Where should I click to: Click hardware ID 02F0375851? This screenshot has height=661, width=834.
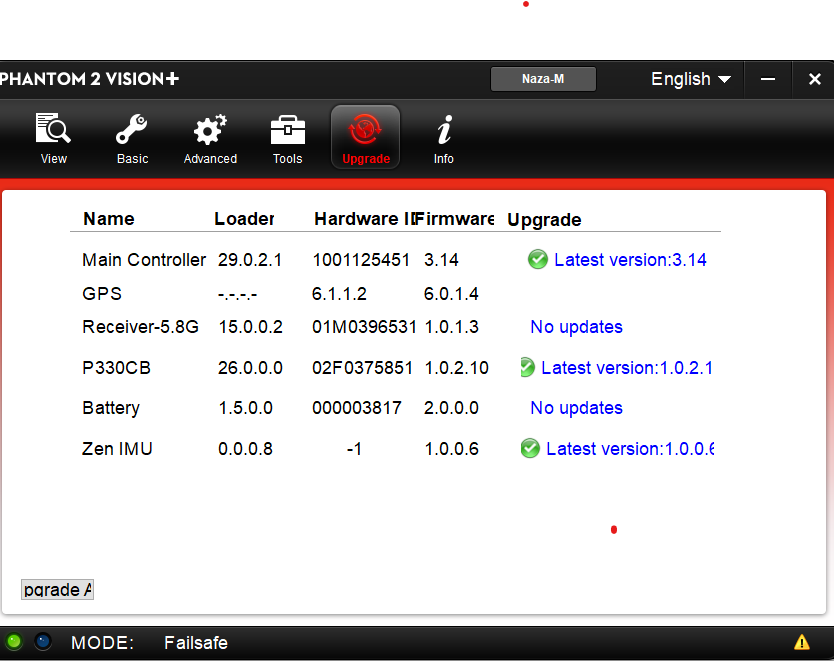tap(362, 367)
